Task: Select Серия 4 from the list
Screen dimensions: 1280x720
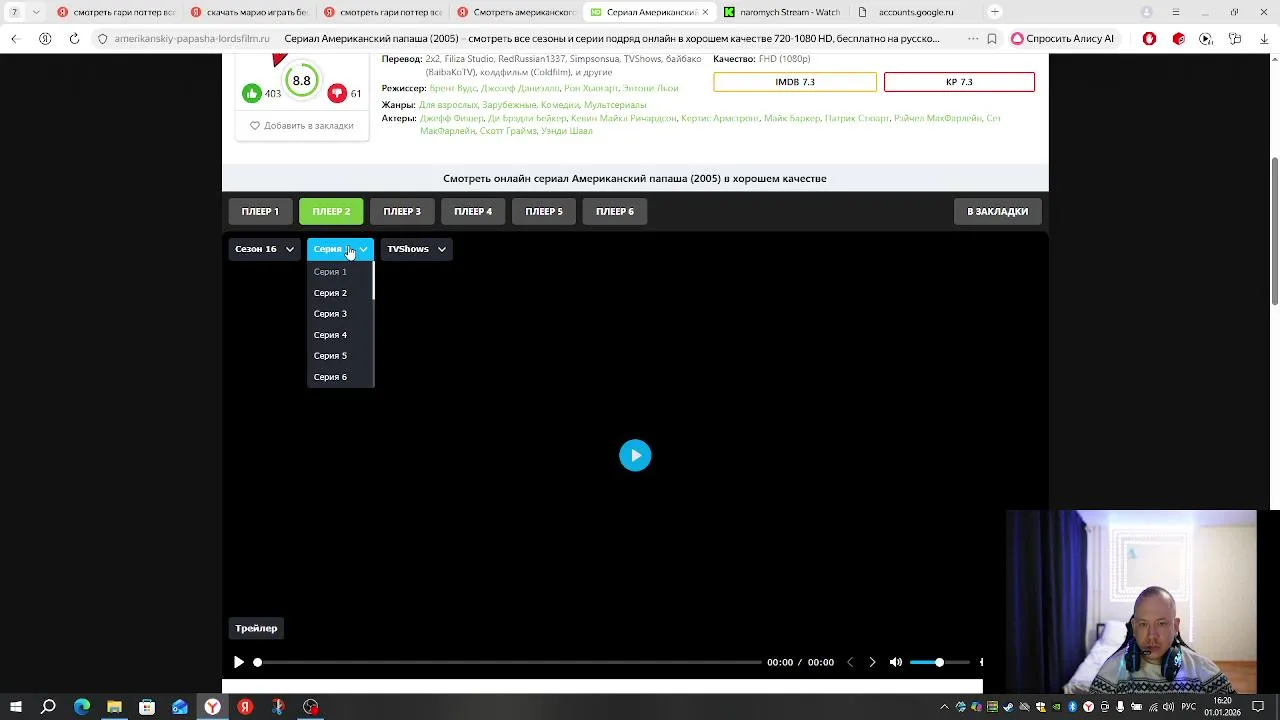Action: pyautogui.click(x=330, y=335)
